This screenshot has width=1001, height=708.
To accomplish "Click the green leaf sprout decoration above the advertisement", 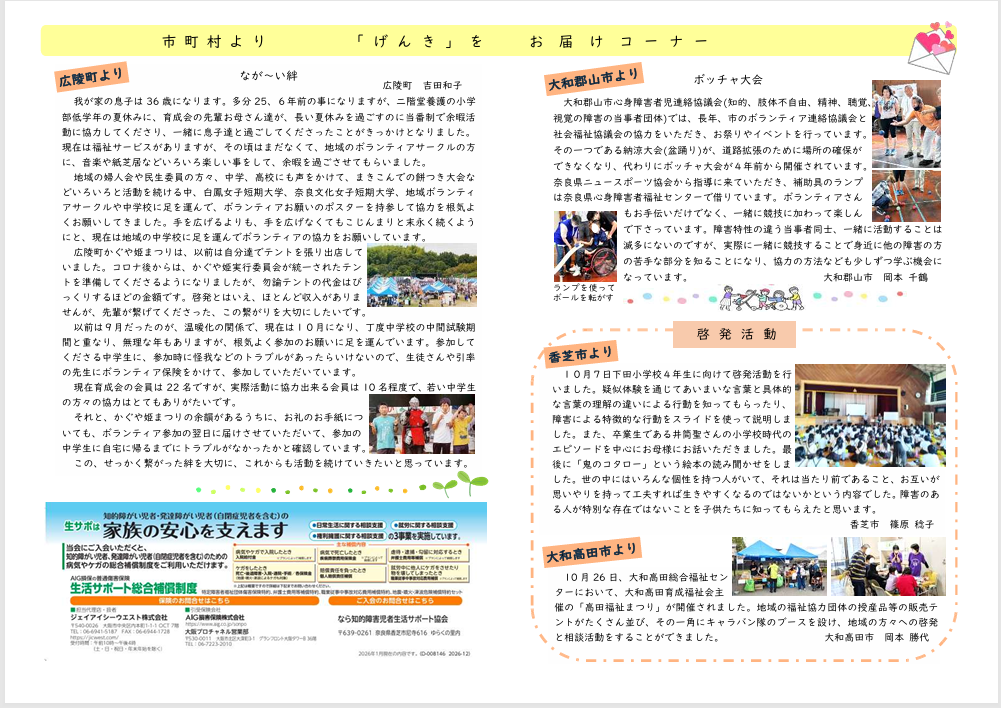I will pos(266,485).
